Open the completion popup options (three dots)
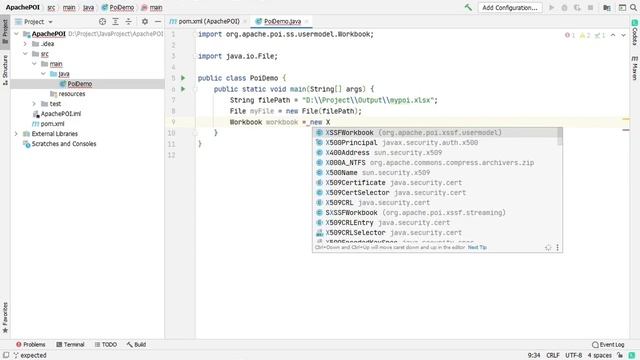 point(558,247)
